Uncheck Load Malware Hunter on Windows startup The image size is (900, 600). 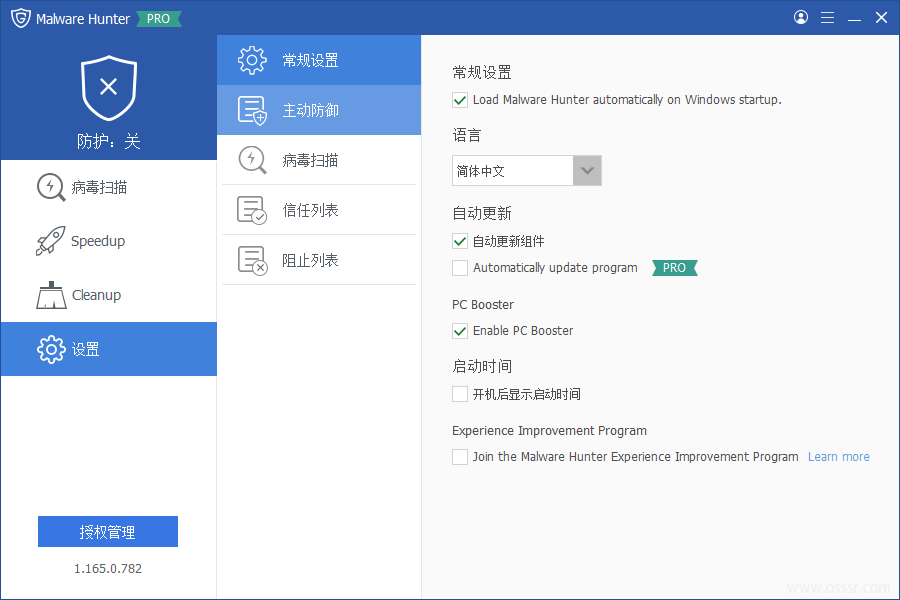[460, 100]
